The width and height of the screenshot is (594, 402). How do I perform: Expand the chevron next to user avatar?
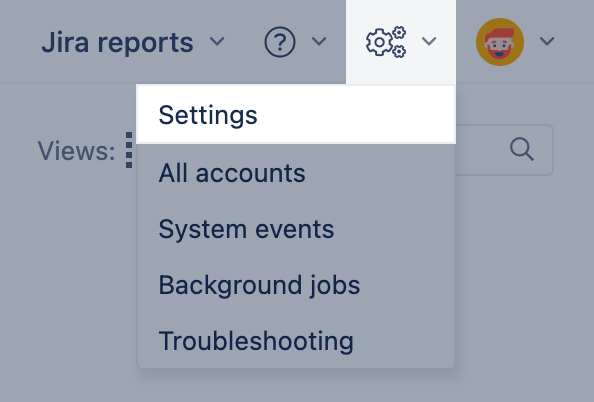click(x=547, y=41)
